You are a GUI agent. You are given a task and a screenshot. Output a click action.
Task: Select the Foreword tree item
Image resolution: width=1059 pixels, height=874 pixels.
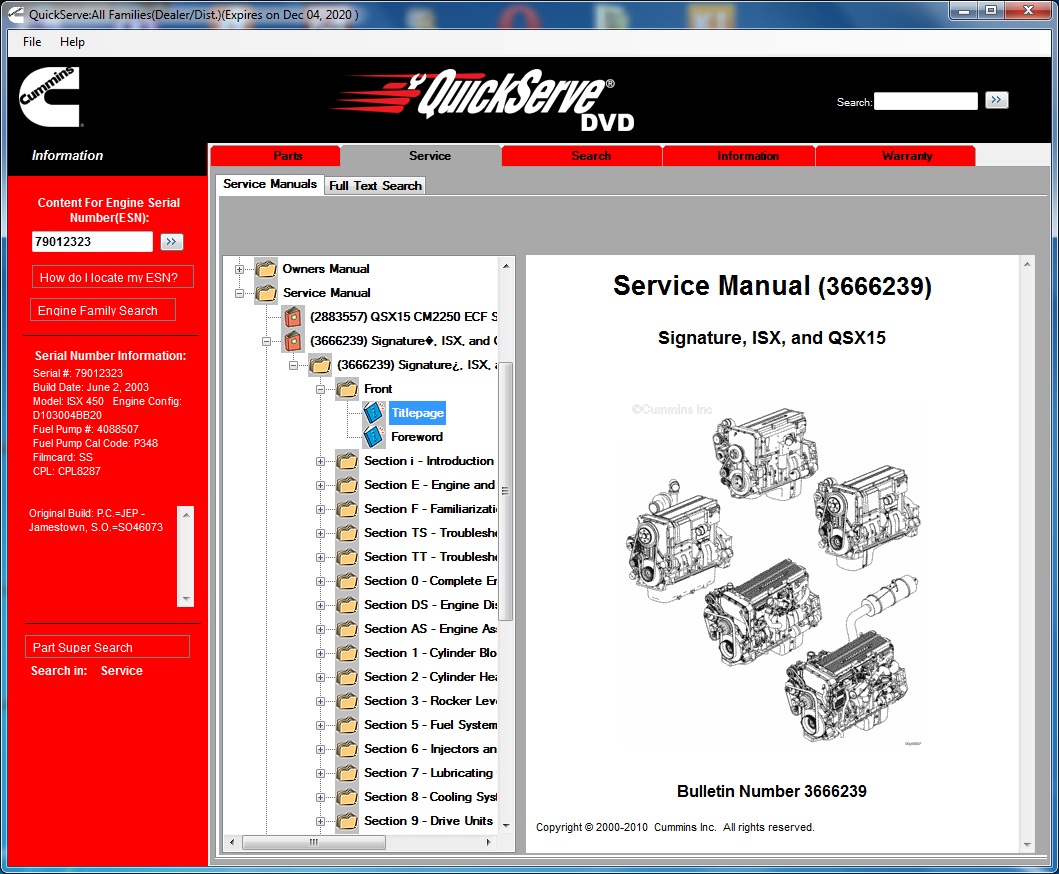click(x=417, y=437)
